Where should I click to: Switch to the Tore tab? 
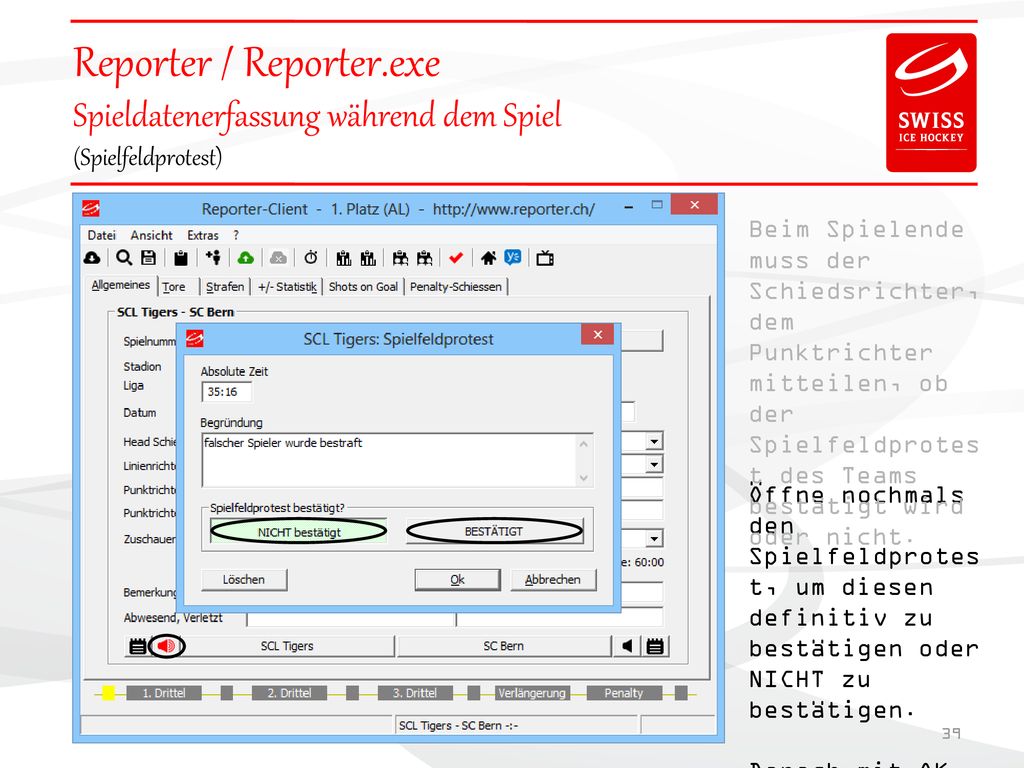174,287
